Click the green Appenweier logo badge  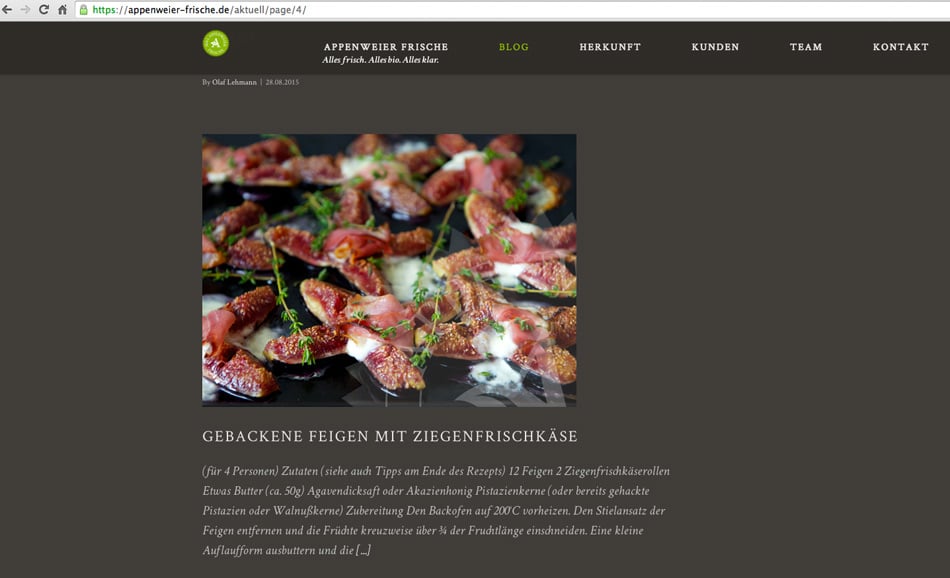(x=216, y=43)
